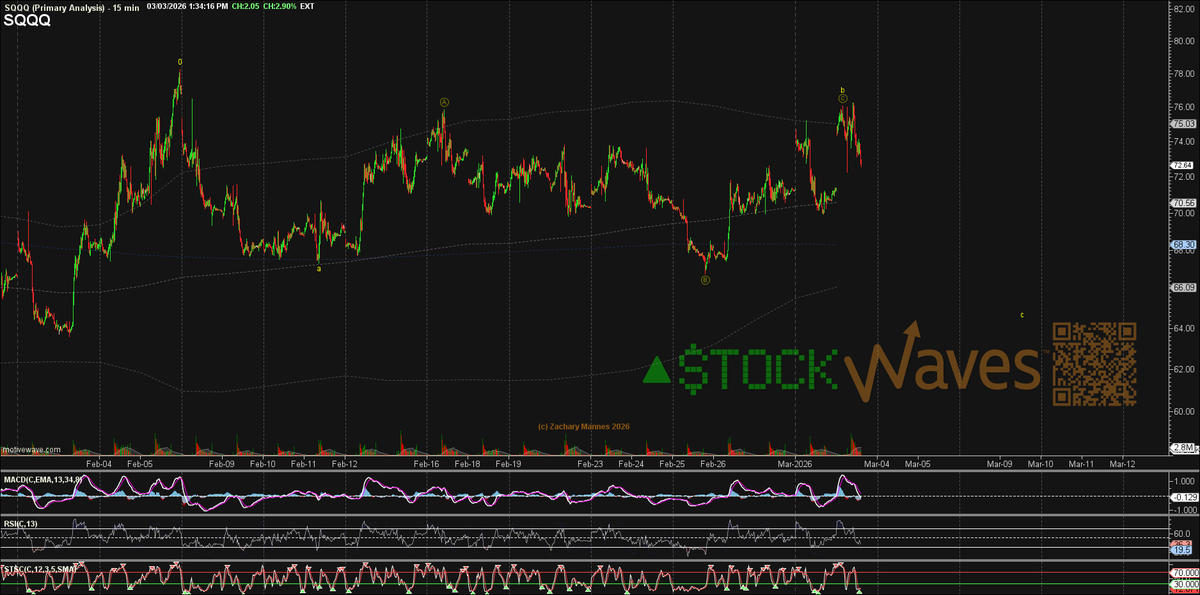The image size is (1200, 595).
Task: Click the Feb-04 date on time axis
Action: (x=98, y=464)
